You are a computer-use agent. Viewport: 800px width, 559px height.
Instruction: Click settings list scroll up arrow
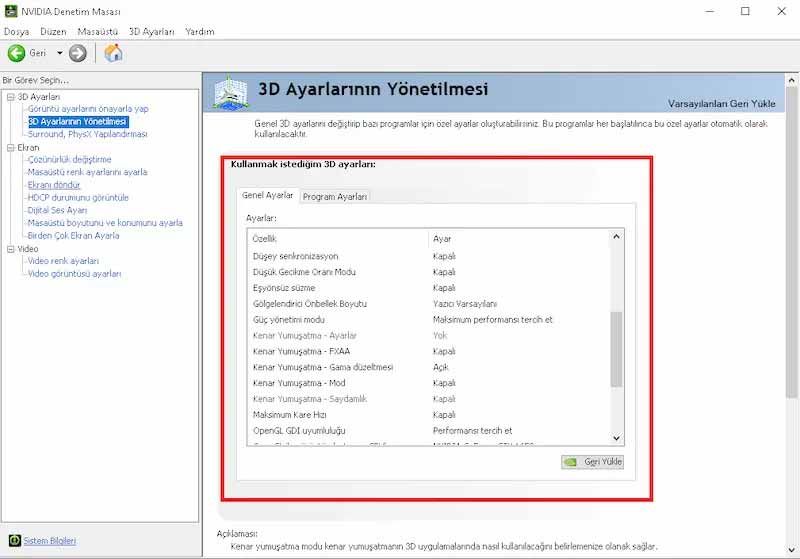coord(616,237)
